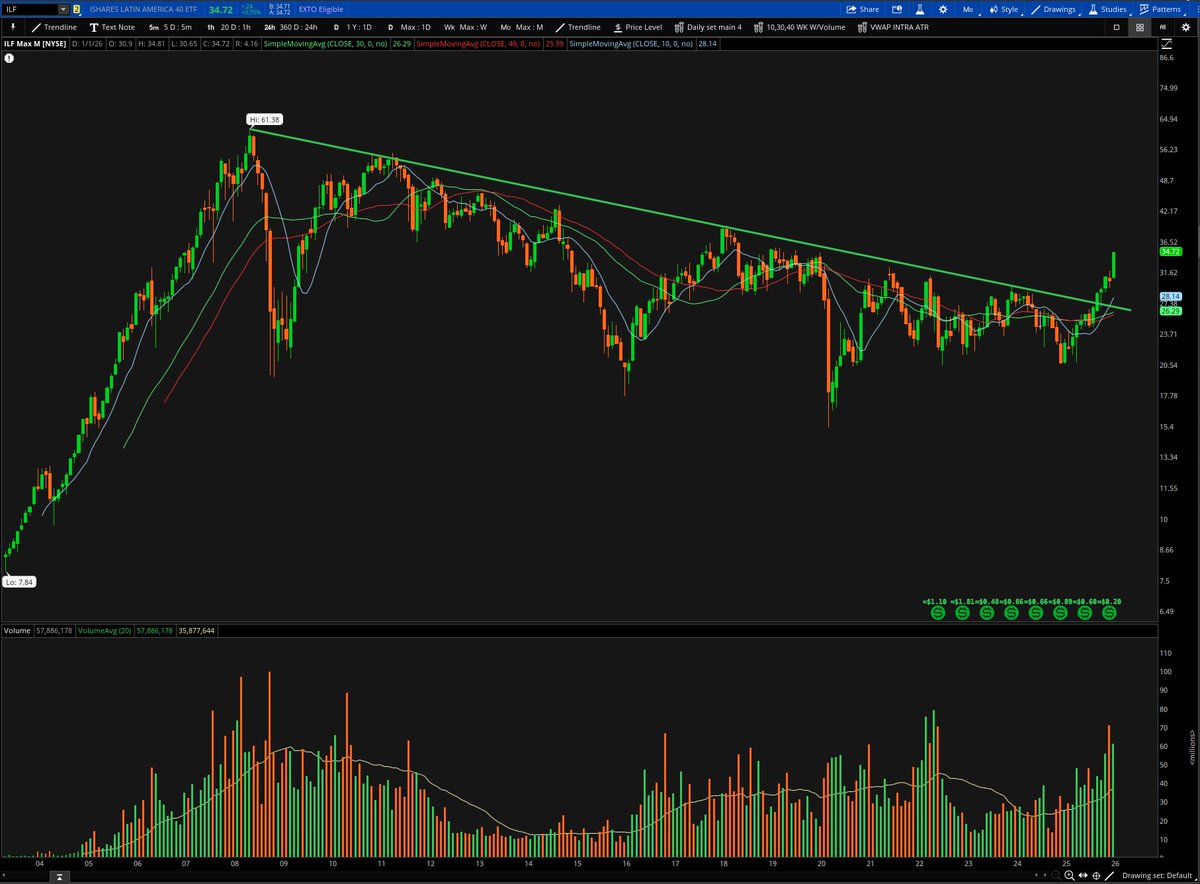Open the Patterns menu
Image resolution: width=1200 pixels, height=884 pixels.
tap(1160, 9)
